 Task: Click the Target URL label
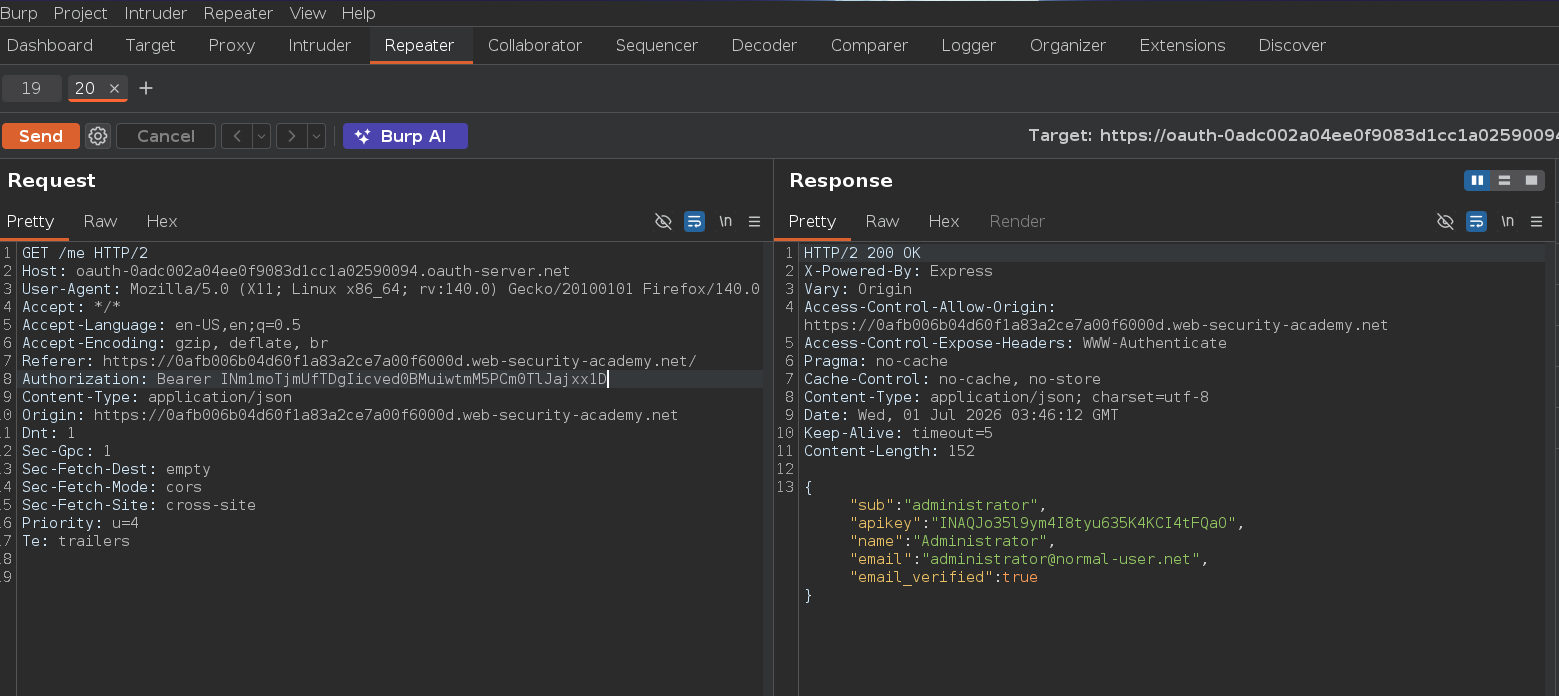(1292, 136)
